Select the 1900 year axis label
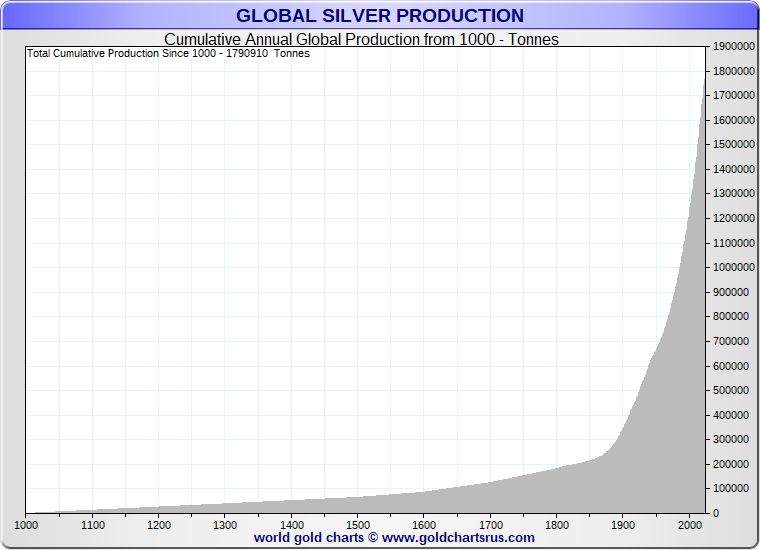Screen dimensions: 760x550 tap(623, 524)
